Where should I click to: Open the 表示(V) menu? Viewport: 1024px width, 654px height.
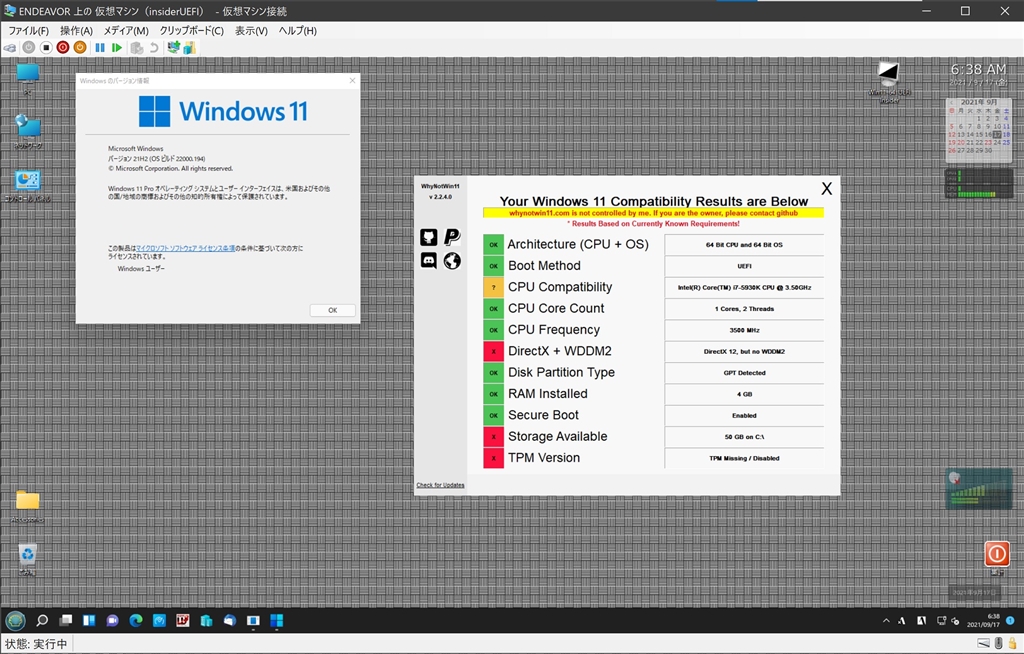(x=251, y=31)
